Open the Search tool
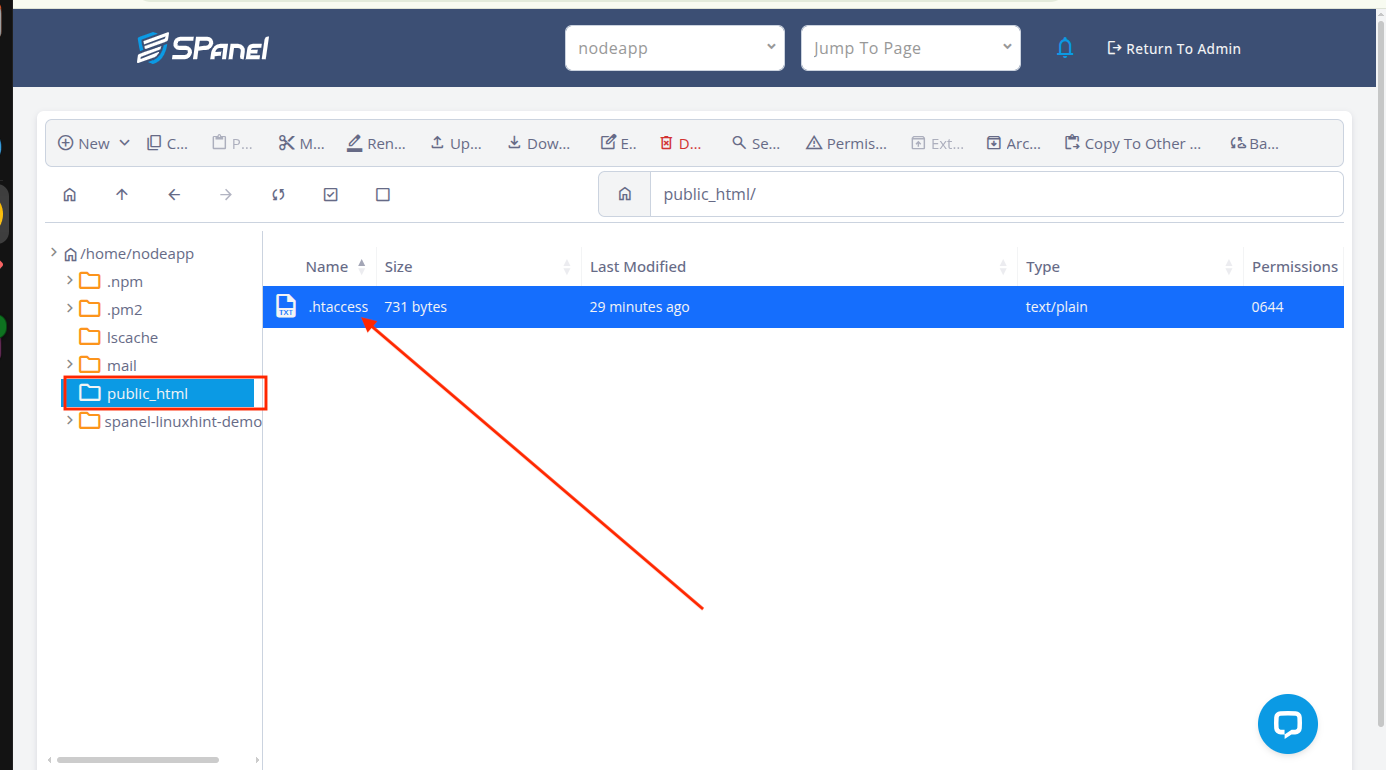1386x770 pixels. point(756,143)
